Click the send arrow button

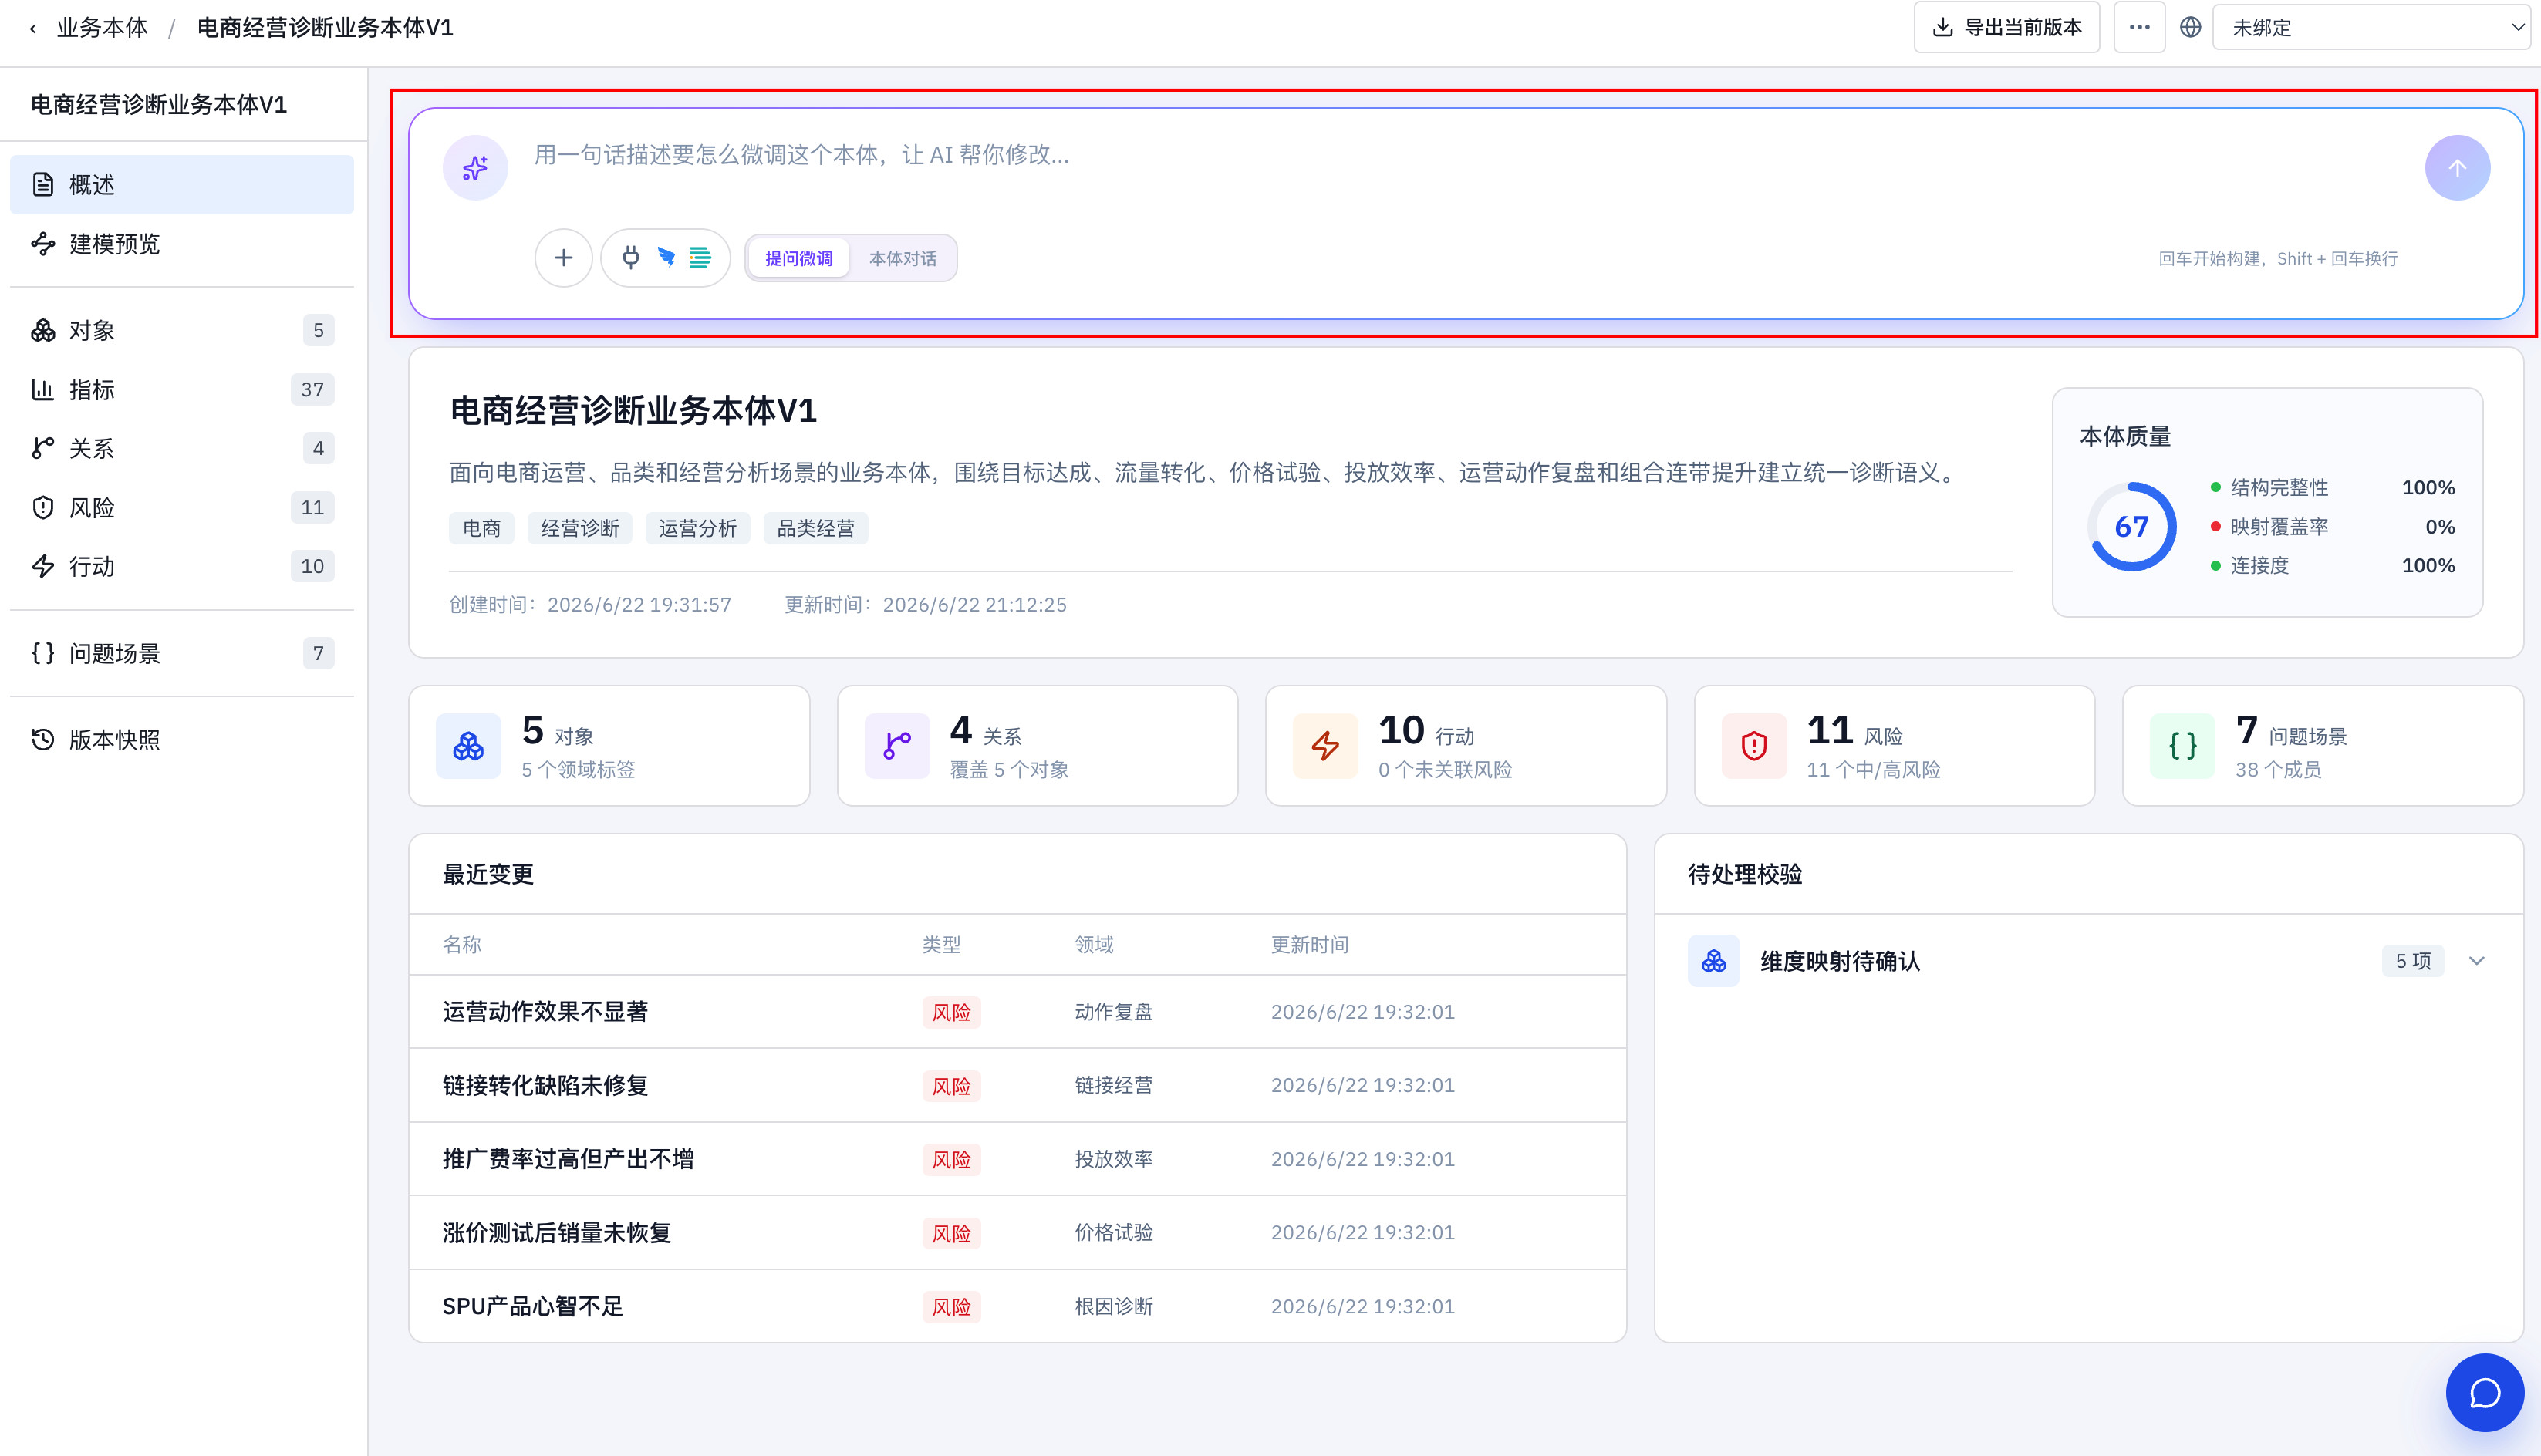pos(2457,167)
